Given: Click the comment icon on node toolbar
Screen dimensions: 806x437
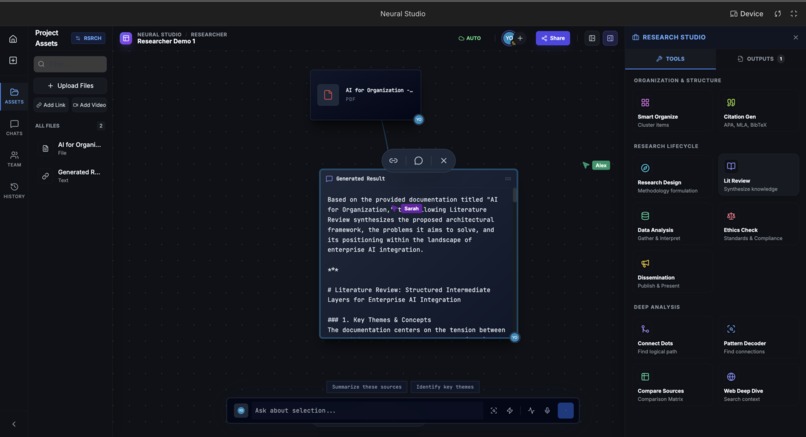Looking at the screenshot, I should tap(418, 160).
